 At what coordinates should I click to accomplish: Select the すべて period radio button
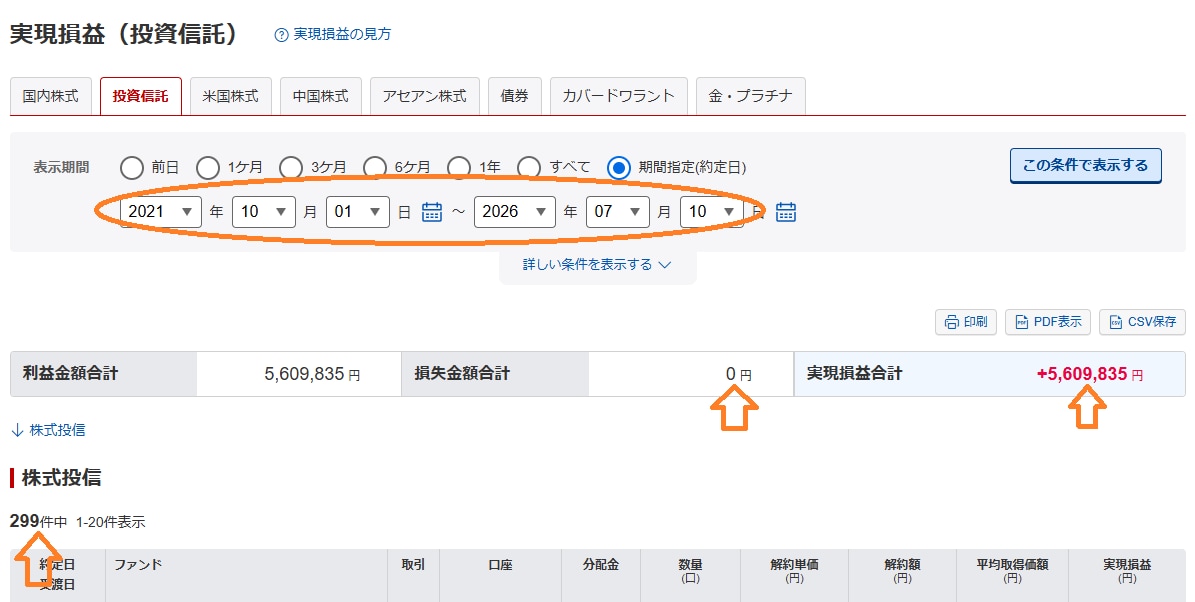click(528, 167)
